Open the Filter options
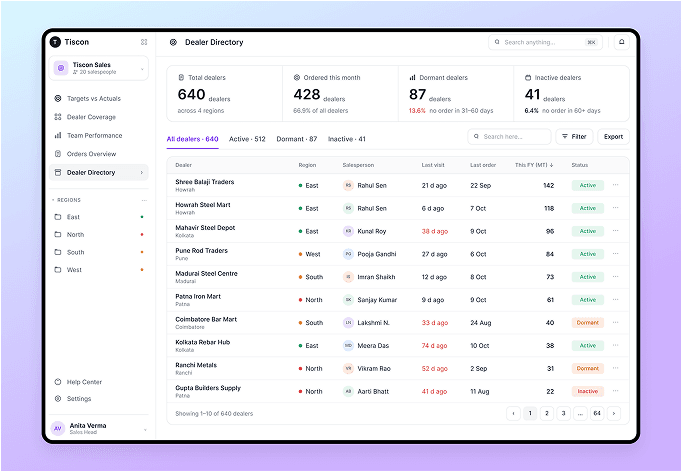This screenshot has height=472, width=682. [574, 137]
